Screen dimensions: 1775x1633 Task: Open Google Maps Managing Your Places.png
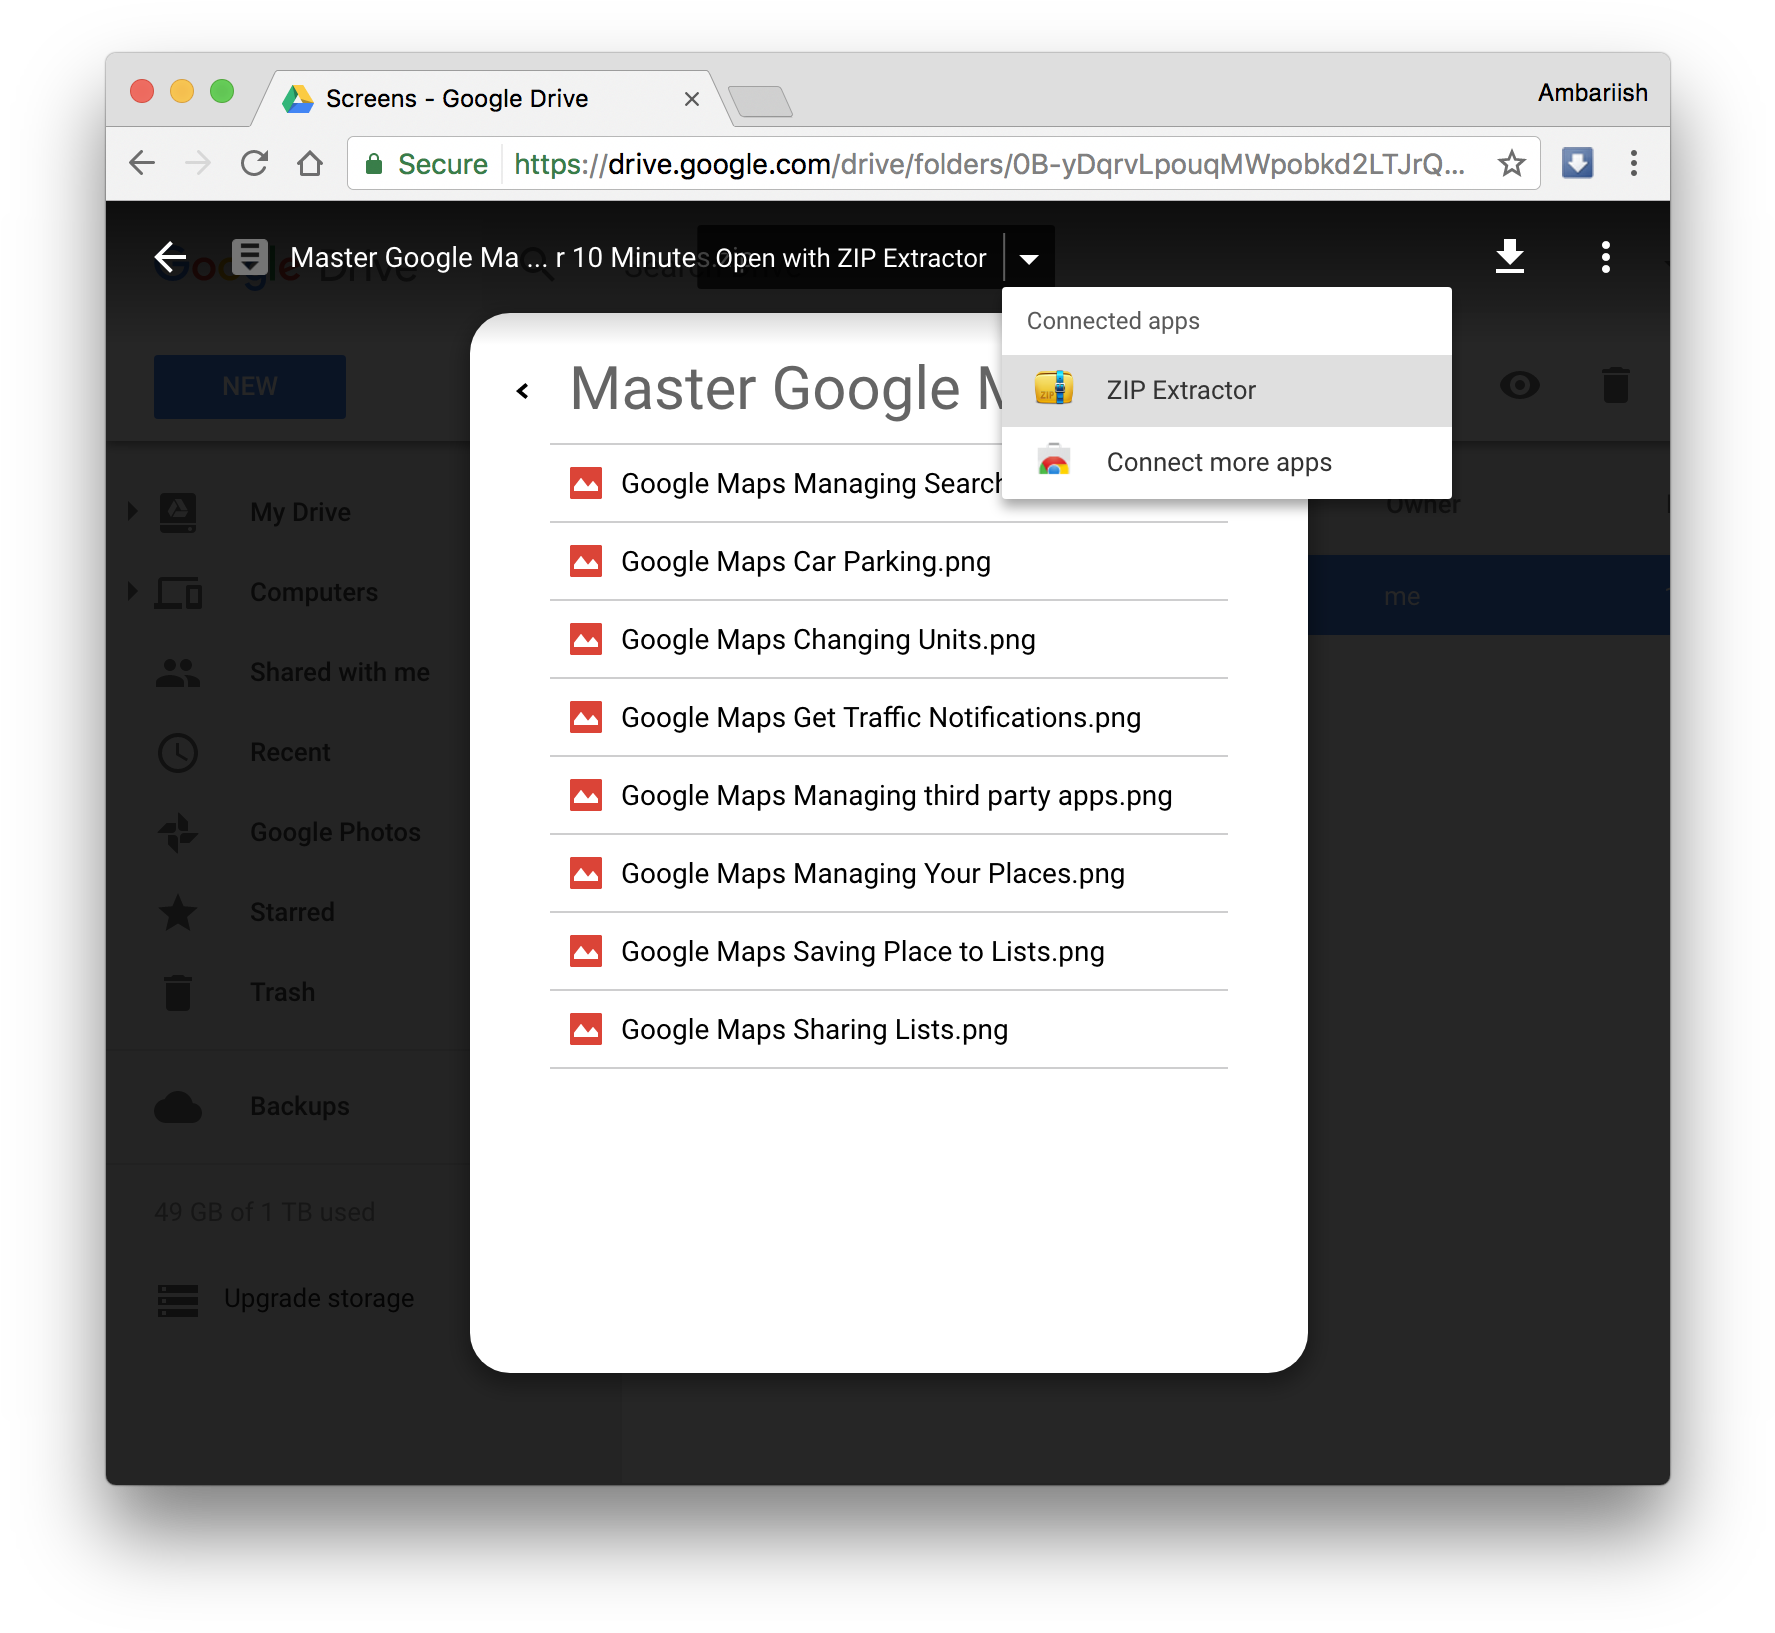click(x=888, y=874)
